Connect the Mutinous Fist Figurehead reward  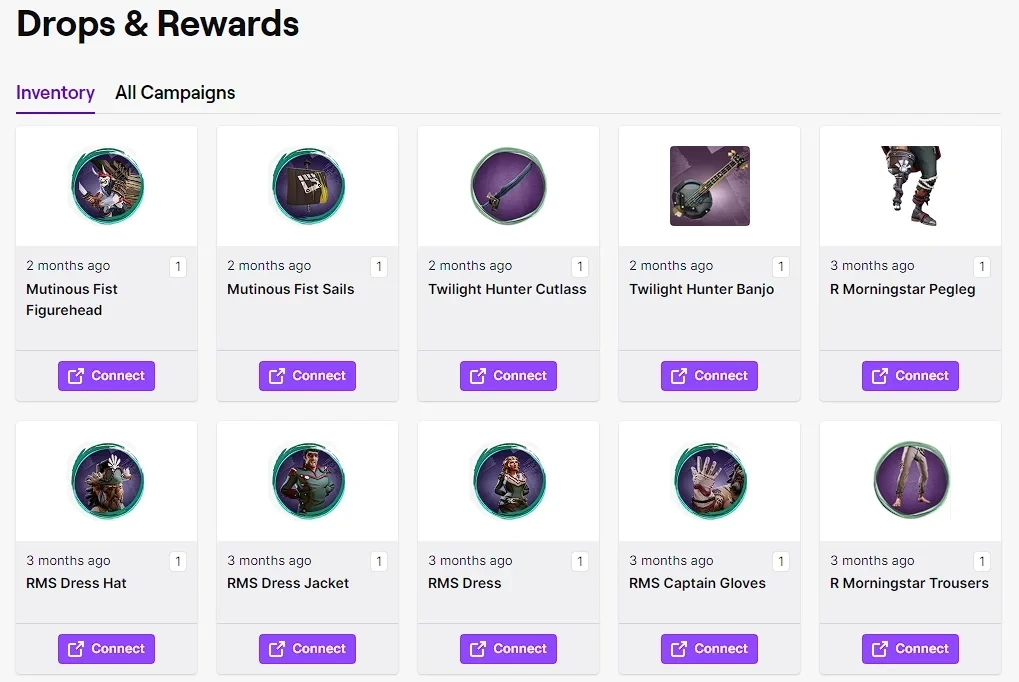(106, 376)
